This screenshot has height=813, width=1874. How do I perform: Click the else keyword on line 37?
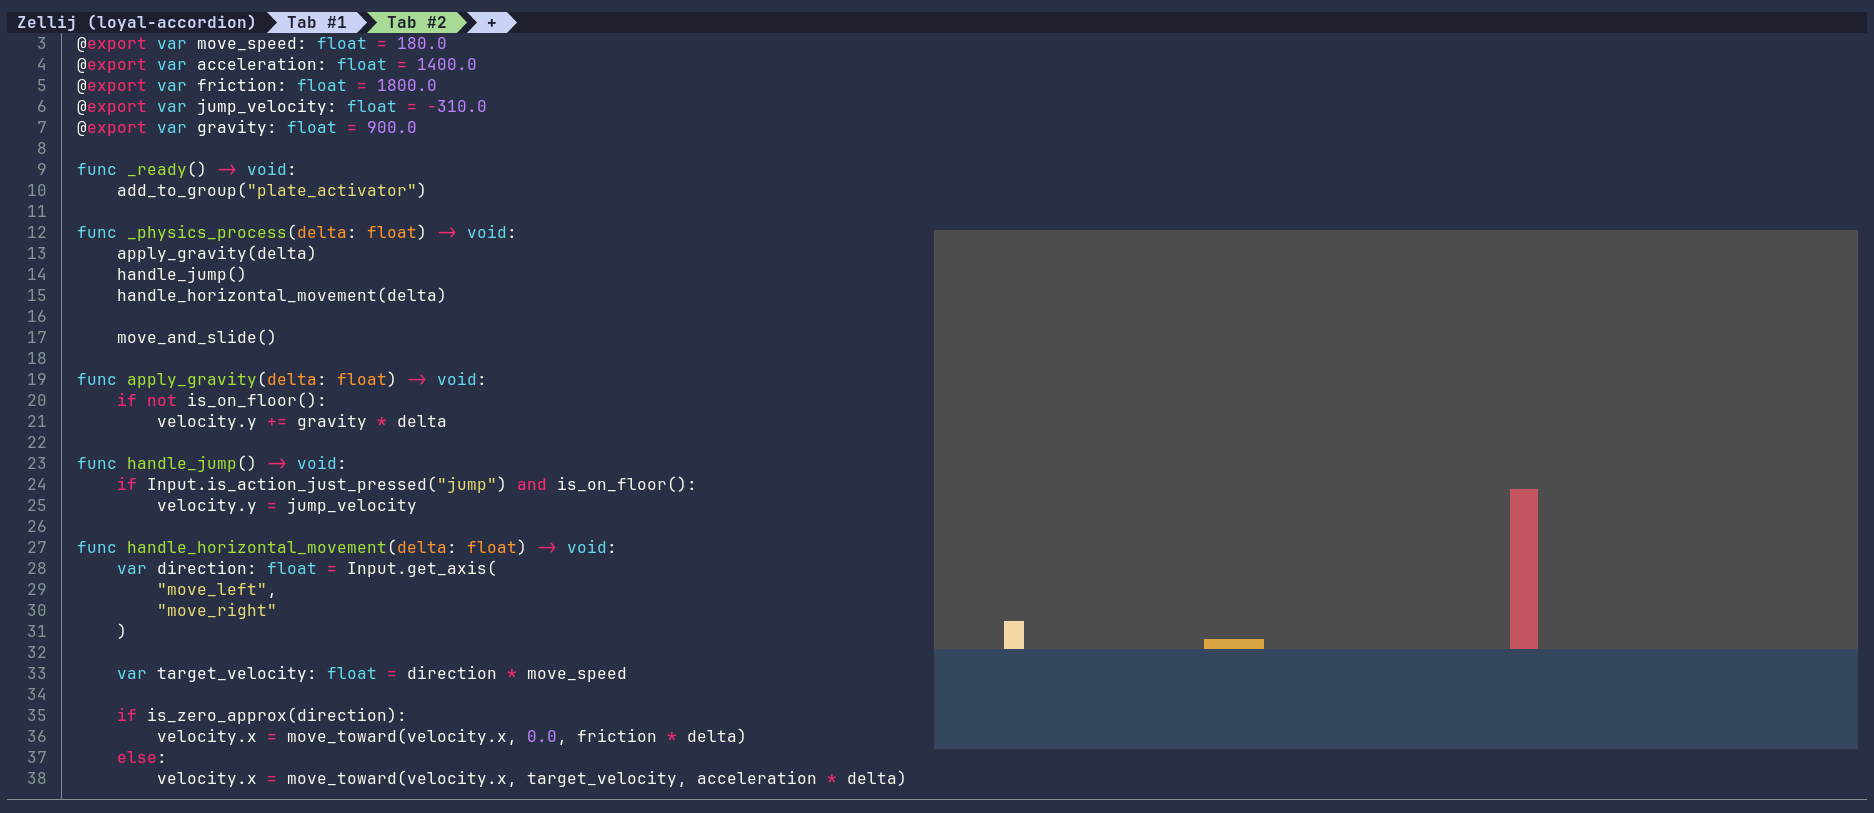click(x=137, y=758)
